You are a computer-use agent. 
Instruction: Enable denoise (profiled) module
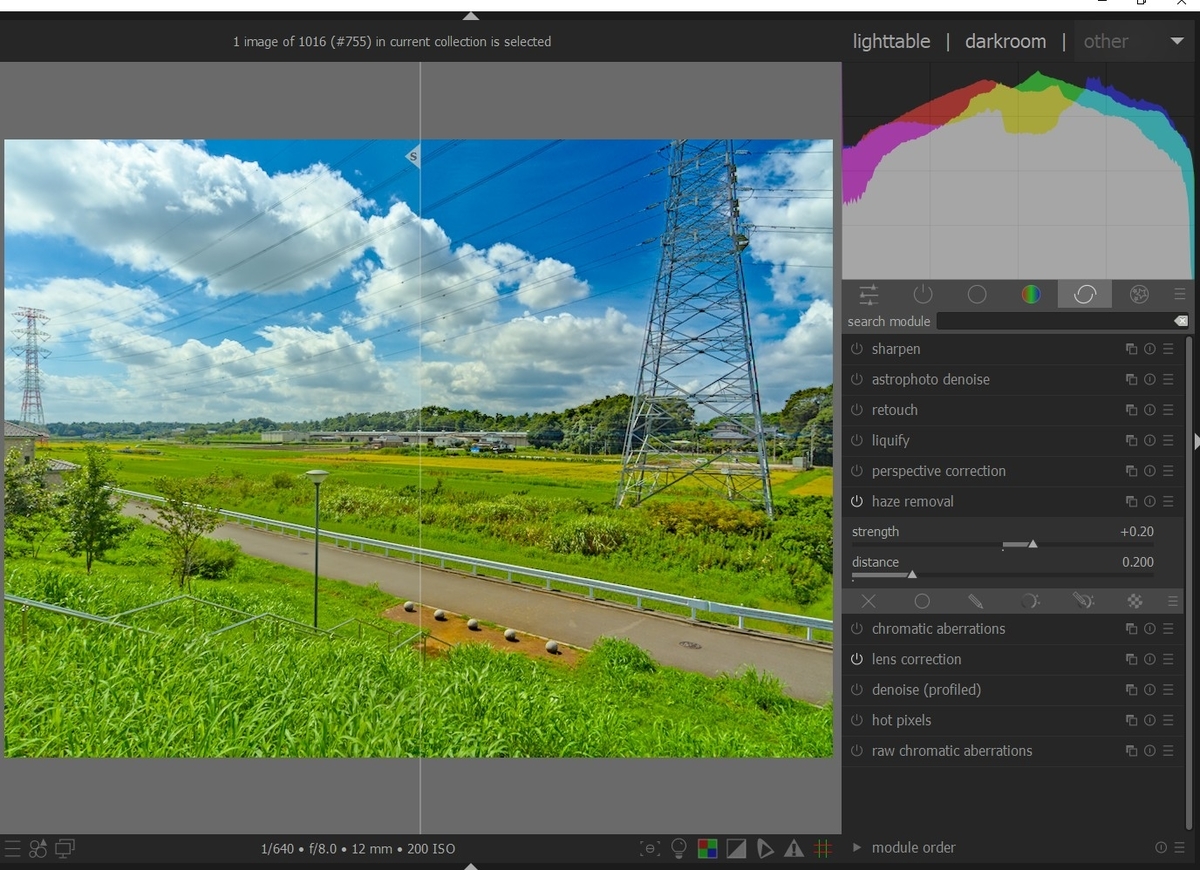click(857, 690)
